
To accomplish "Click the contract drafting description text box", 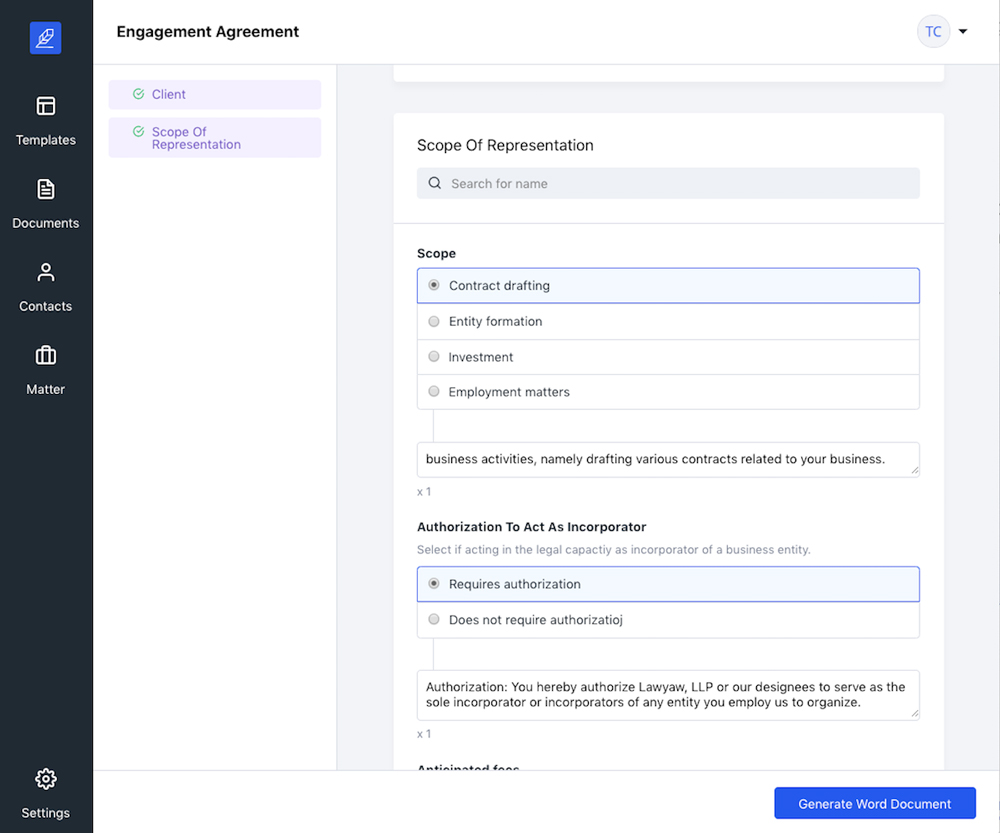I will coord(667,459).
